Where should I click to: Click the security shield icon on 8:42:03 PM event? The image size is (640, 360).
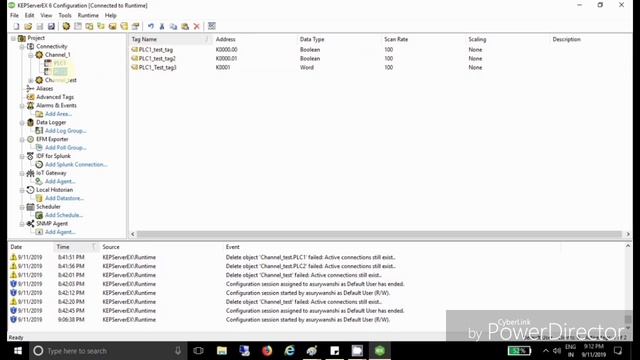coord(13,284)
